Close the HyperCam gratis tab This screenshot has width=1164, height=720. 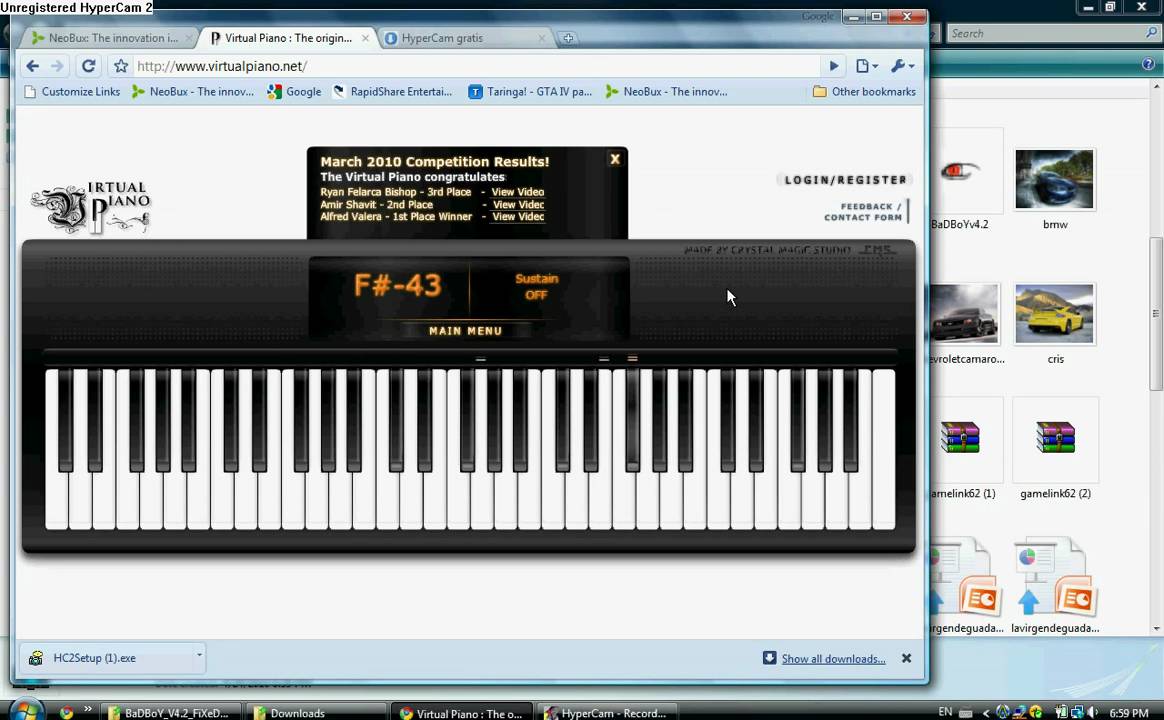point(542,38)
